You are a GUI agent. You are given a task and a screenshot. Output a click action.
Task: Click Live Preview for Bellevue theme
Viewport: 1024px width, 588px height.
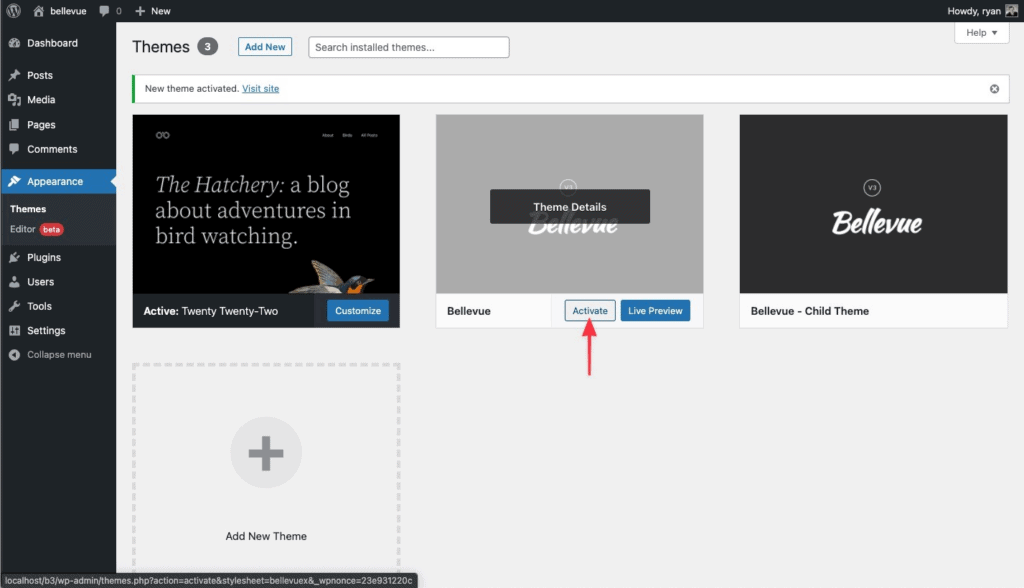point(655,311)
